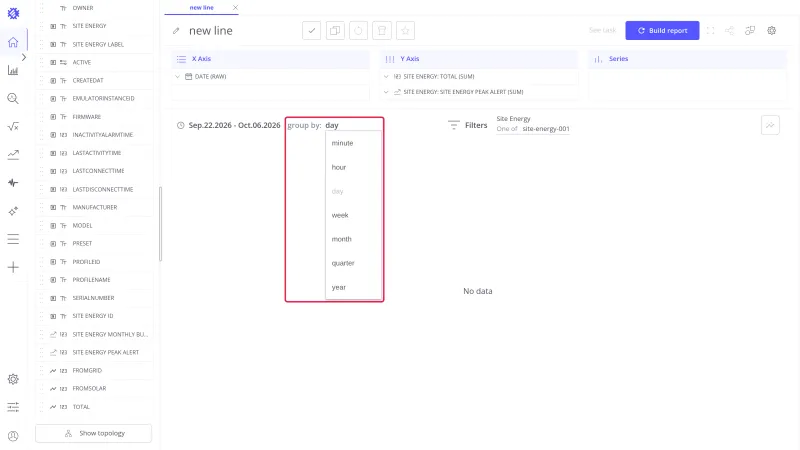This screenshot has width=800, height=450.
Task: Open the group by day dropdown
Action: [x=332, y=125]
